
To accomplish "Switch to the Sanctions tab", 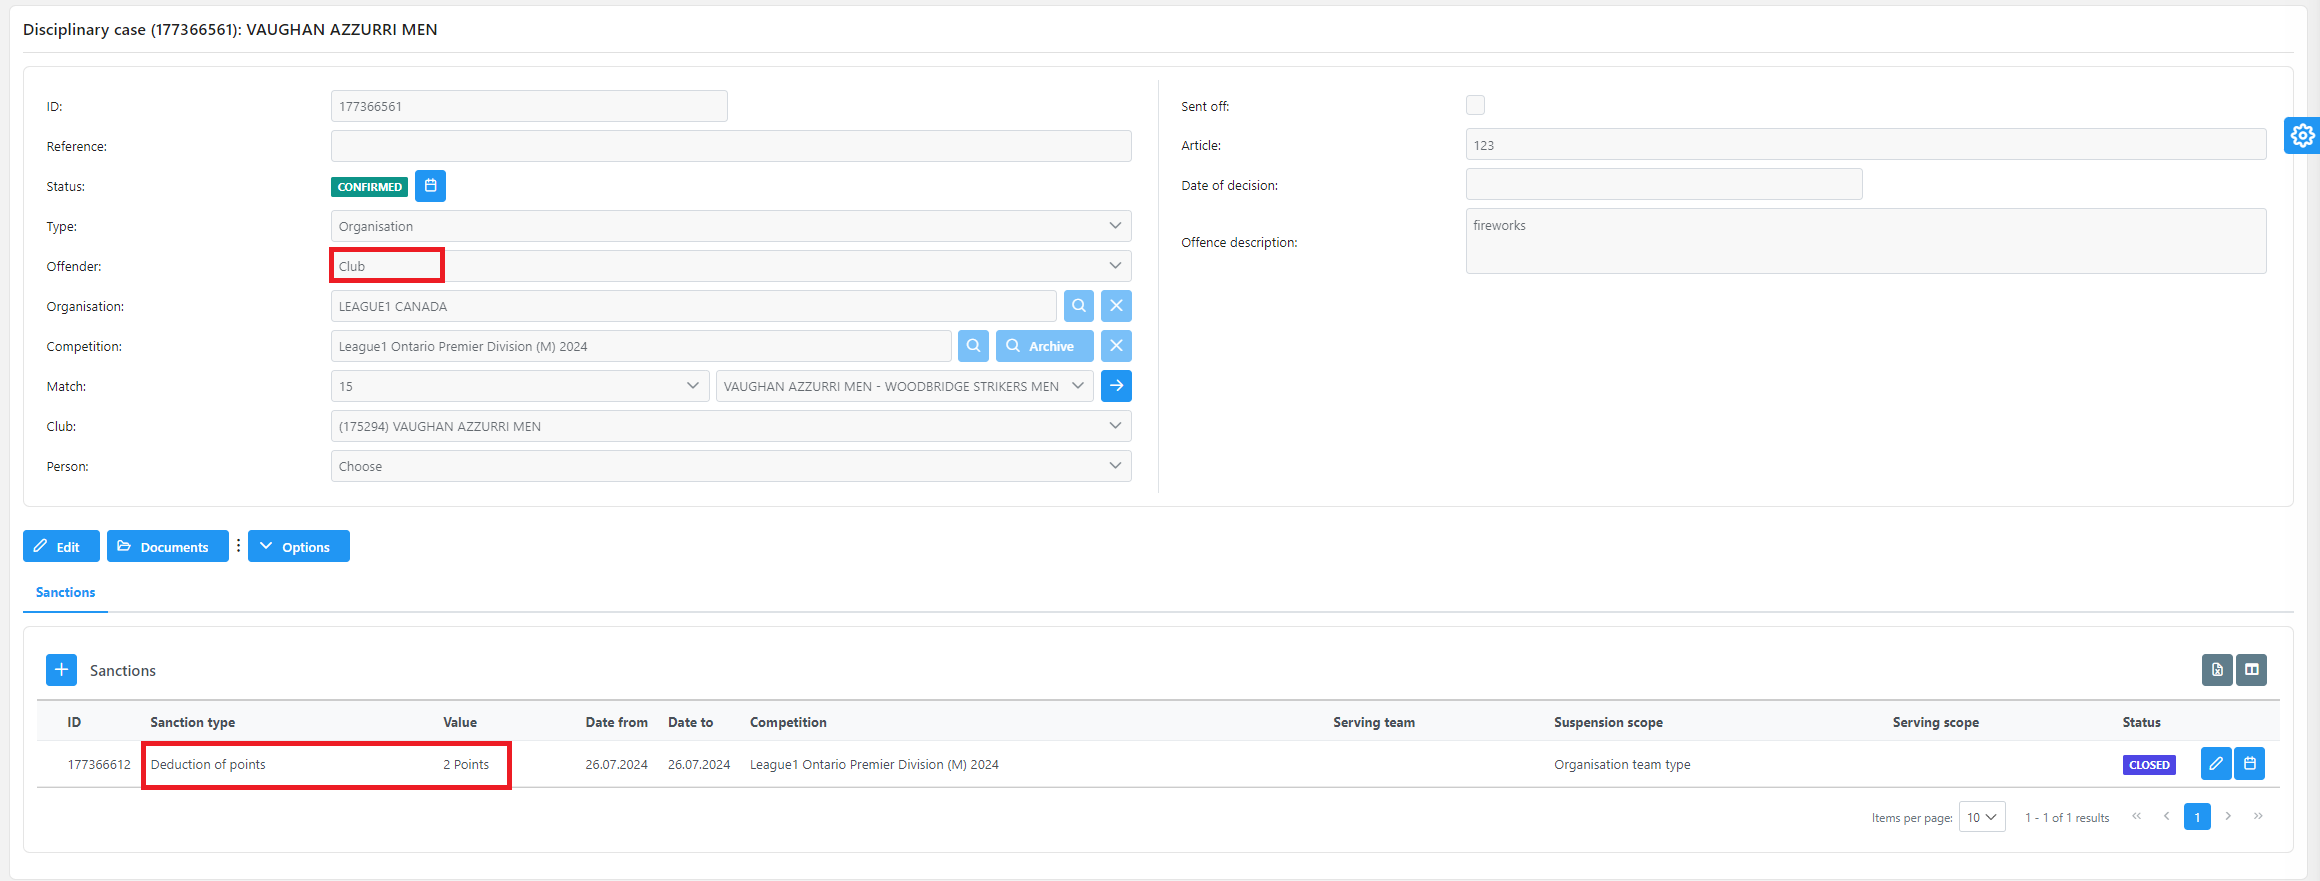I will tap(65, 592).
